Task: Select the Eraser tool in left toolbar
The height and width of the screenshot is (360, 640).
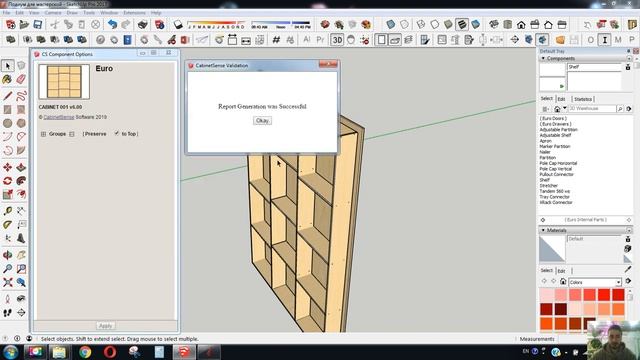Action: tap(21, 79)
